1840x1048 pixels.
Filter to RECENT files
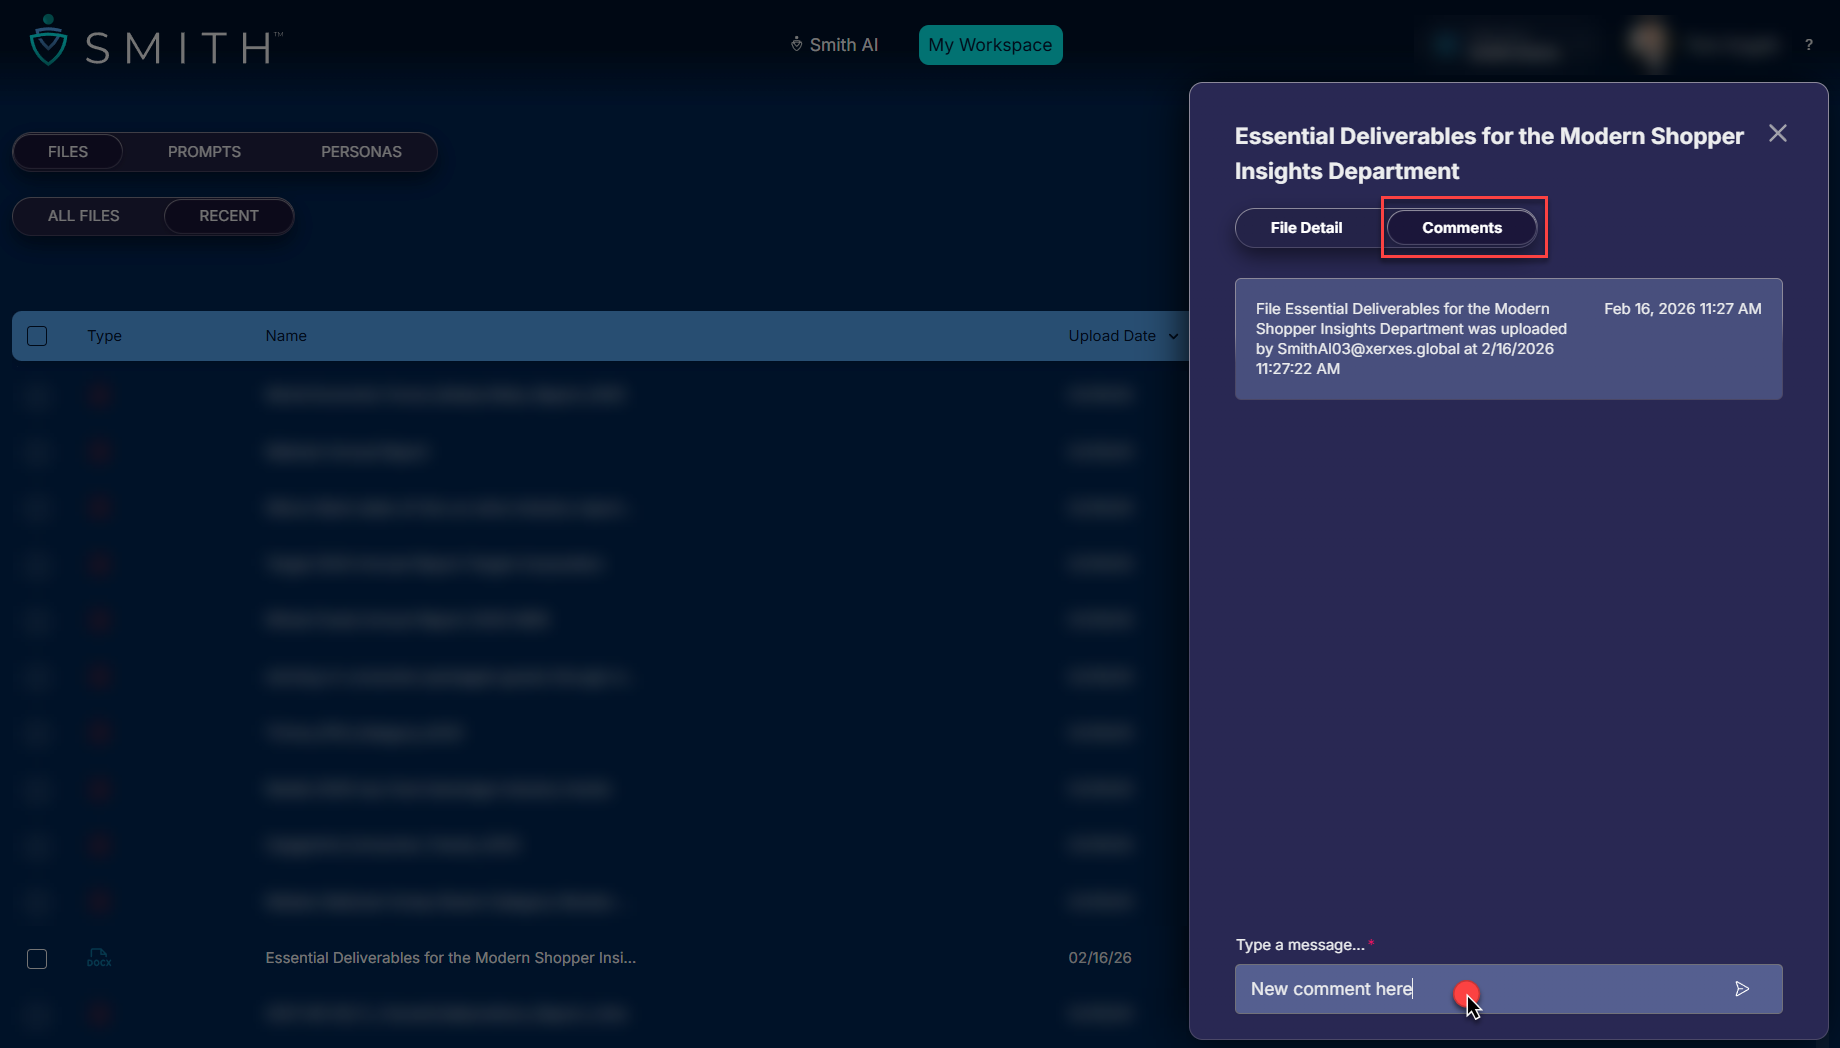[228, 216]
